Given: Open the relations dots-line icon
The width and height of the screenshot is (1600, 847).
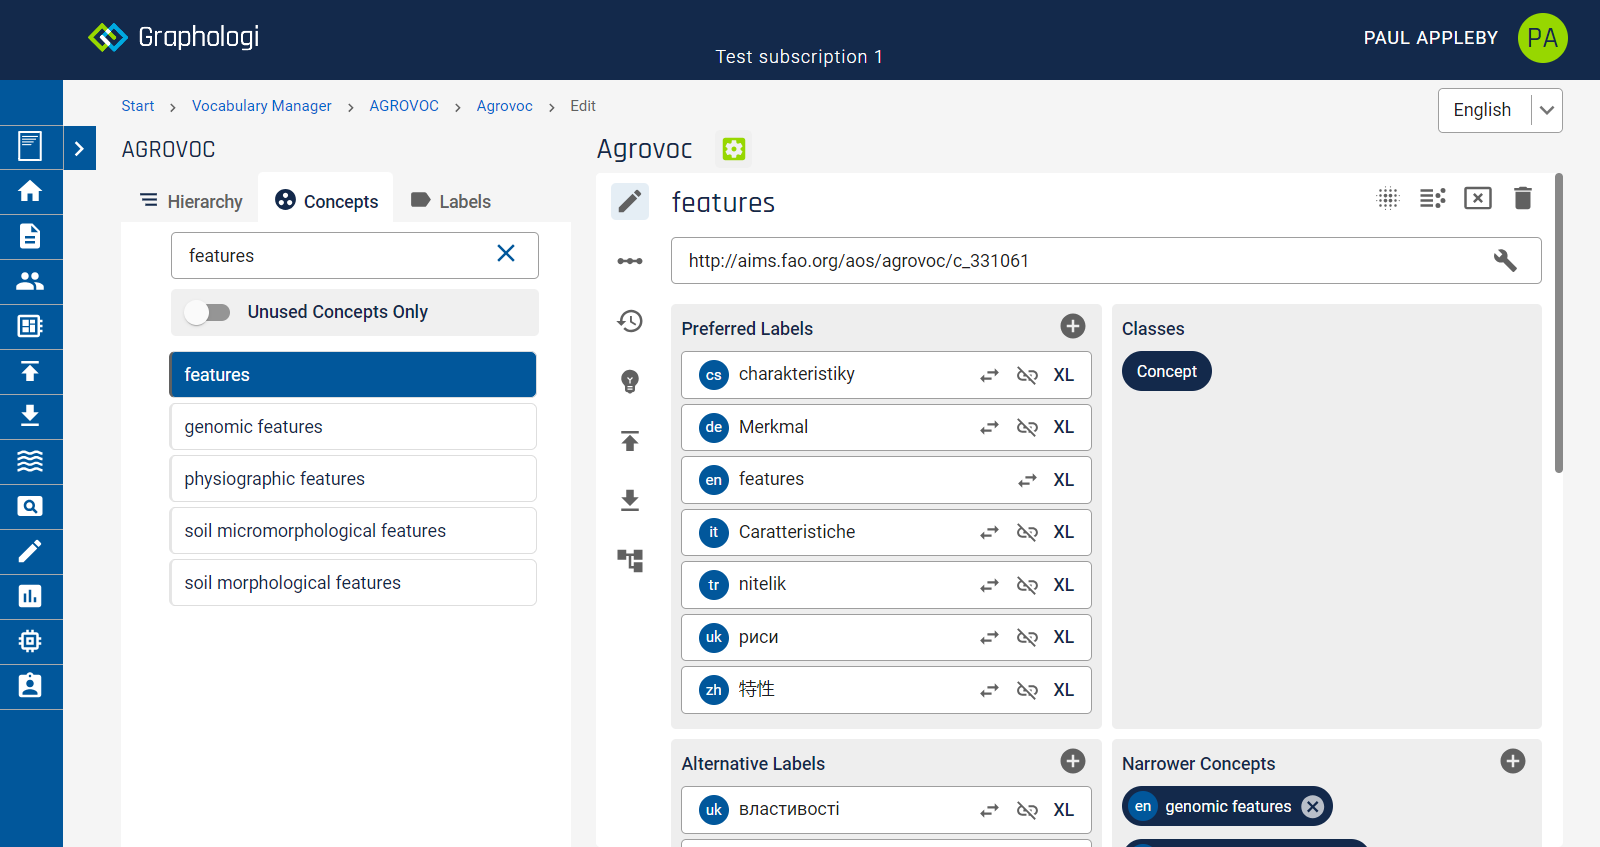Looking at the screenshot, I should pos(630,261).
